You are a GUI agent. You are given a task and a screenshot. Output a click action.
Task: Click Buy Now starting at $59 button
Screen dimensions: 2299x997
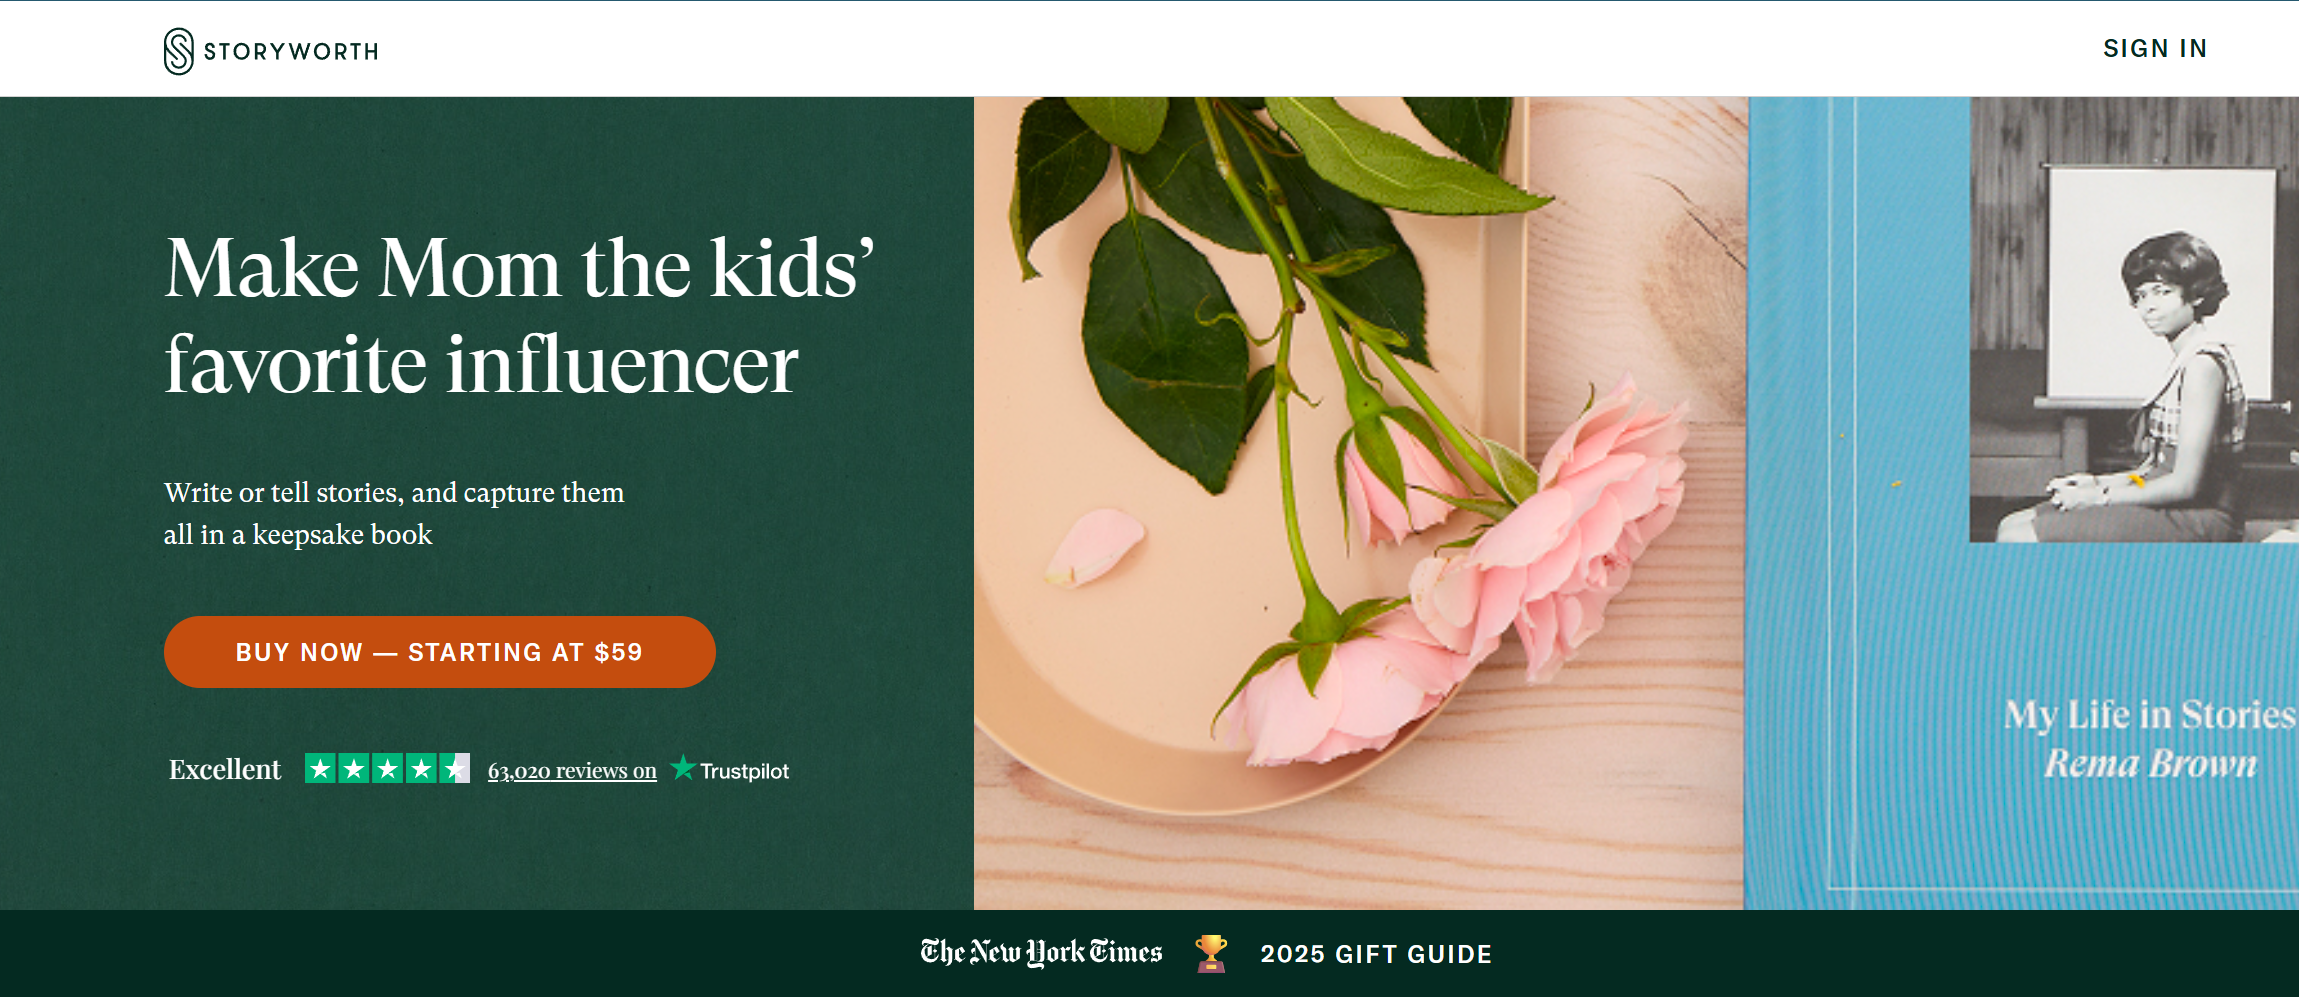440,652
